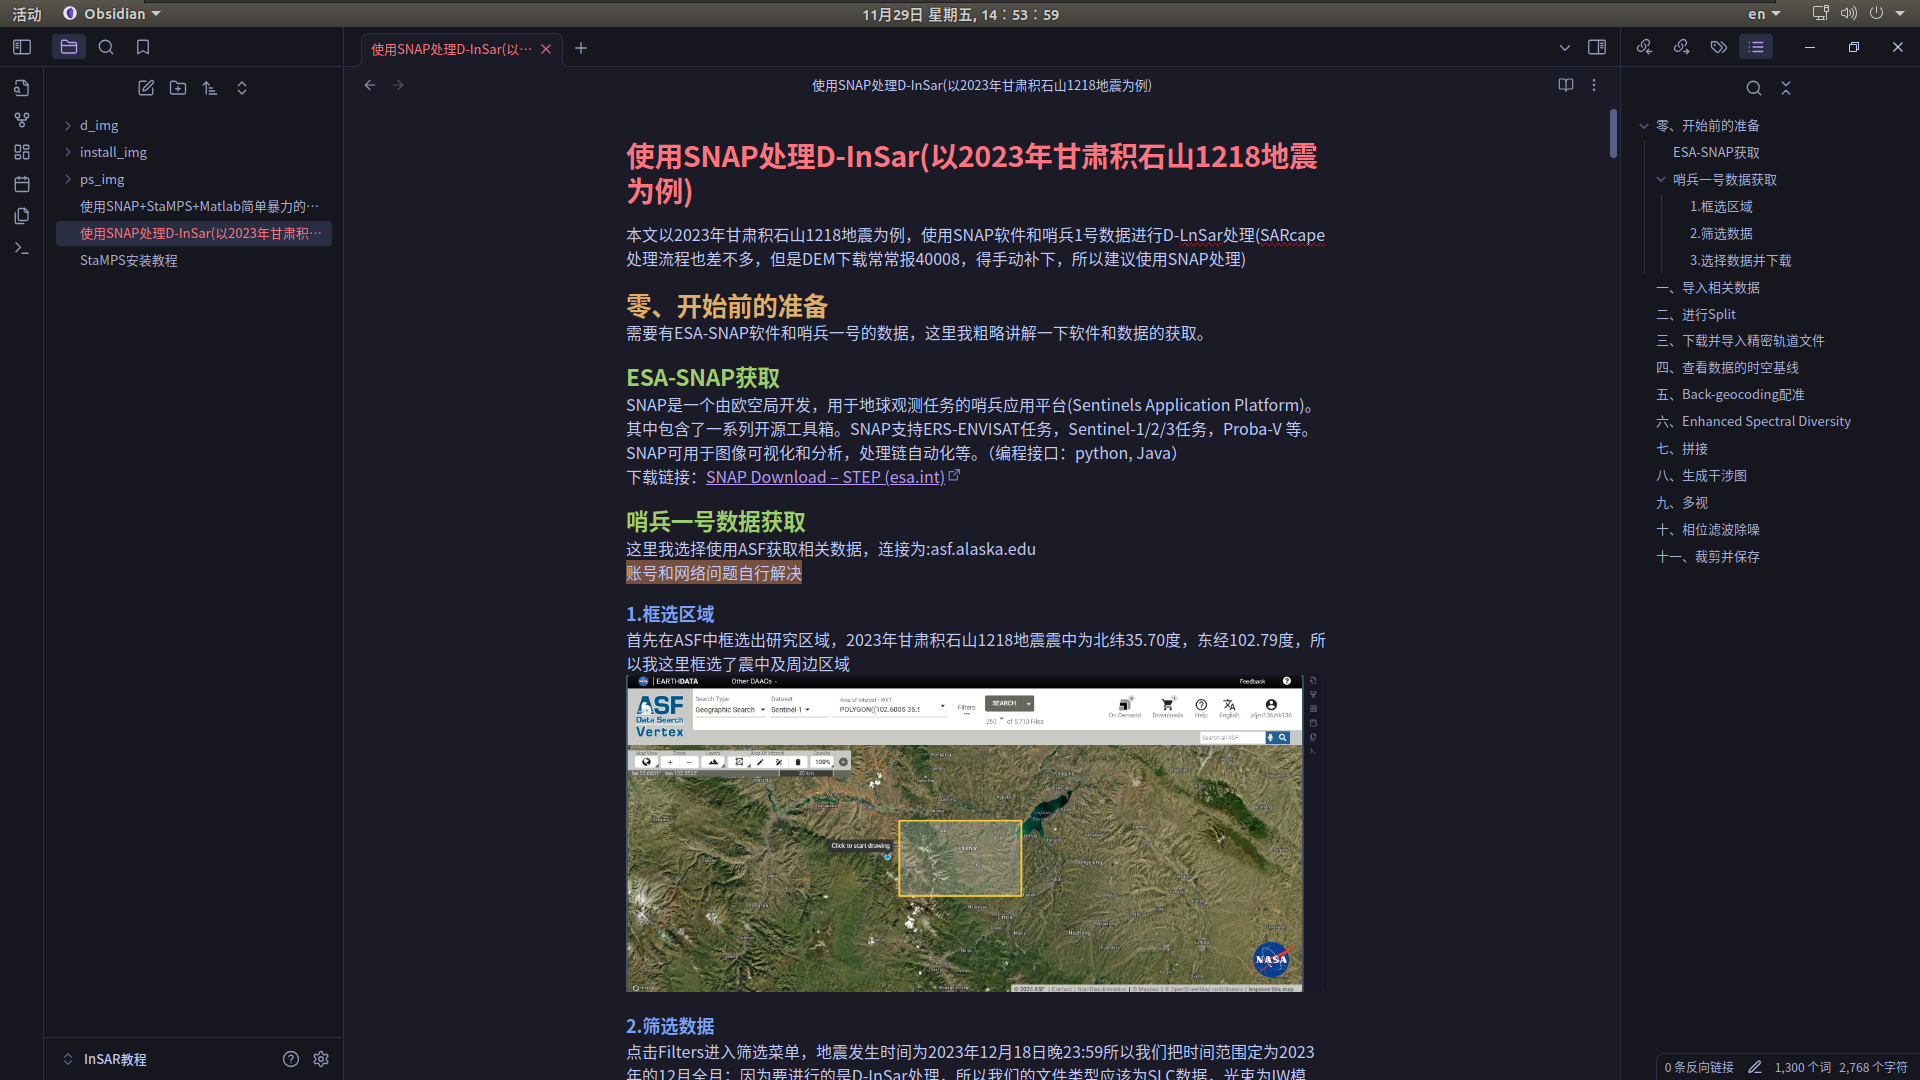Collapse all outline headings icon
This screenshot has height=1080, width=1920.
click(1786, 88)
